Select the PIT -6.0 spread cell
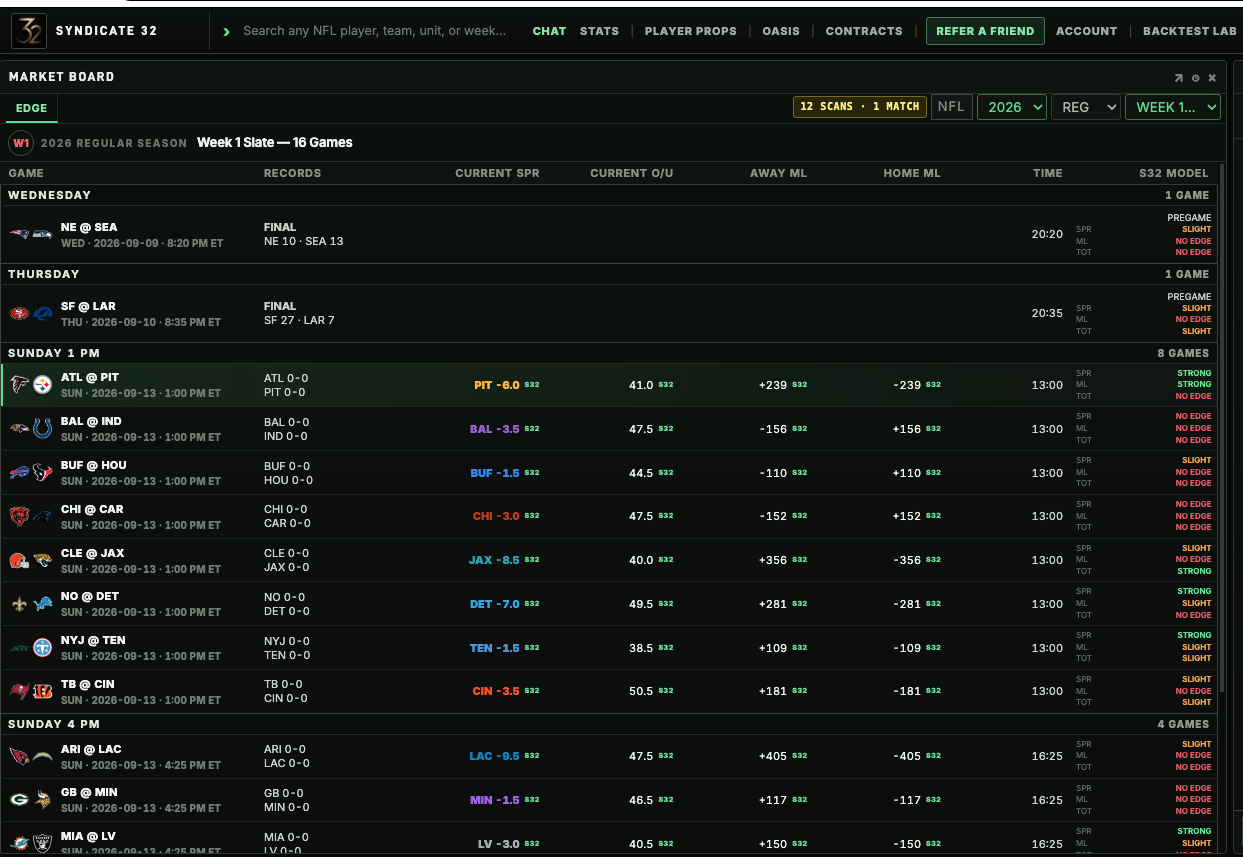Image resolution: width=1243 pixels, height=857 pixels. [x=497, y=385]
